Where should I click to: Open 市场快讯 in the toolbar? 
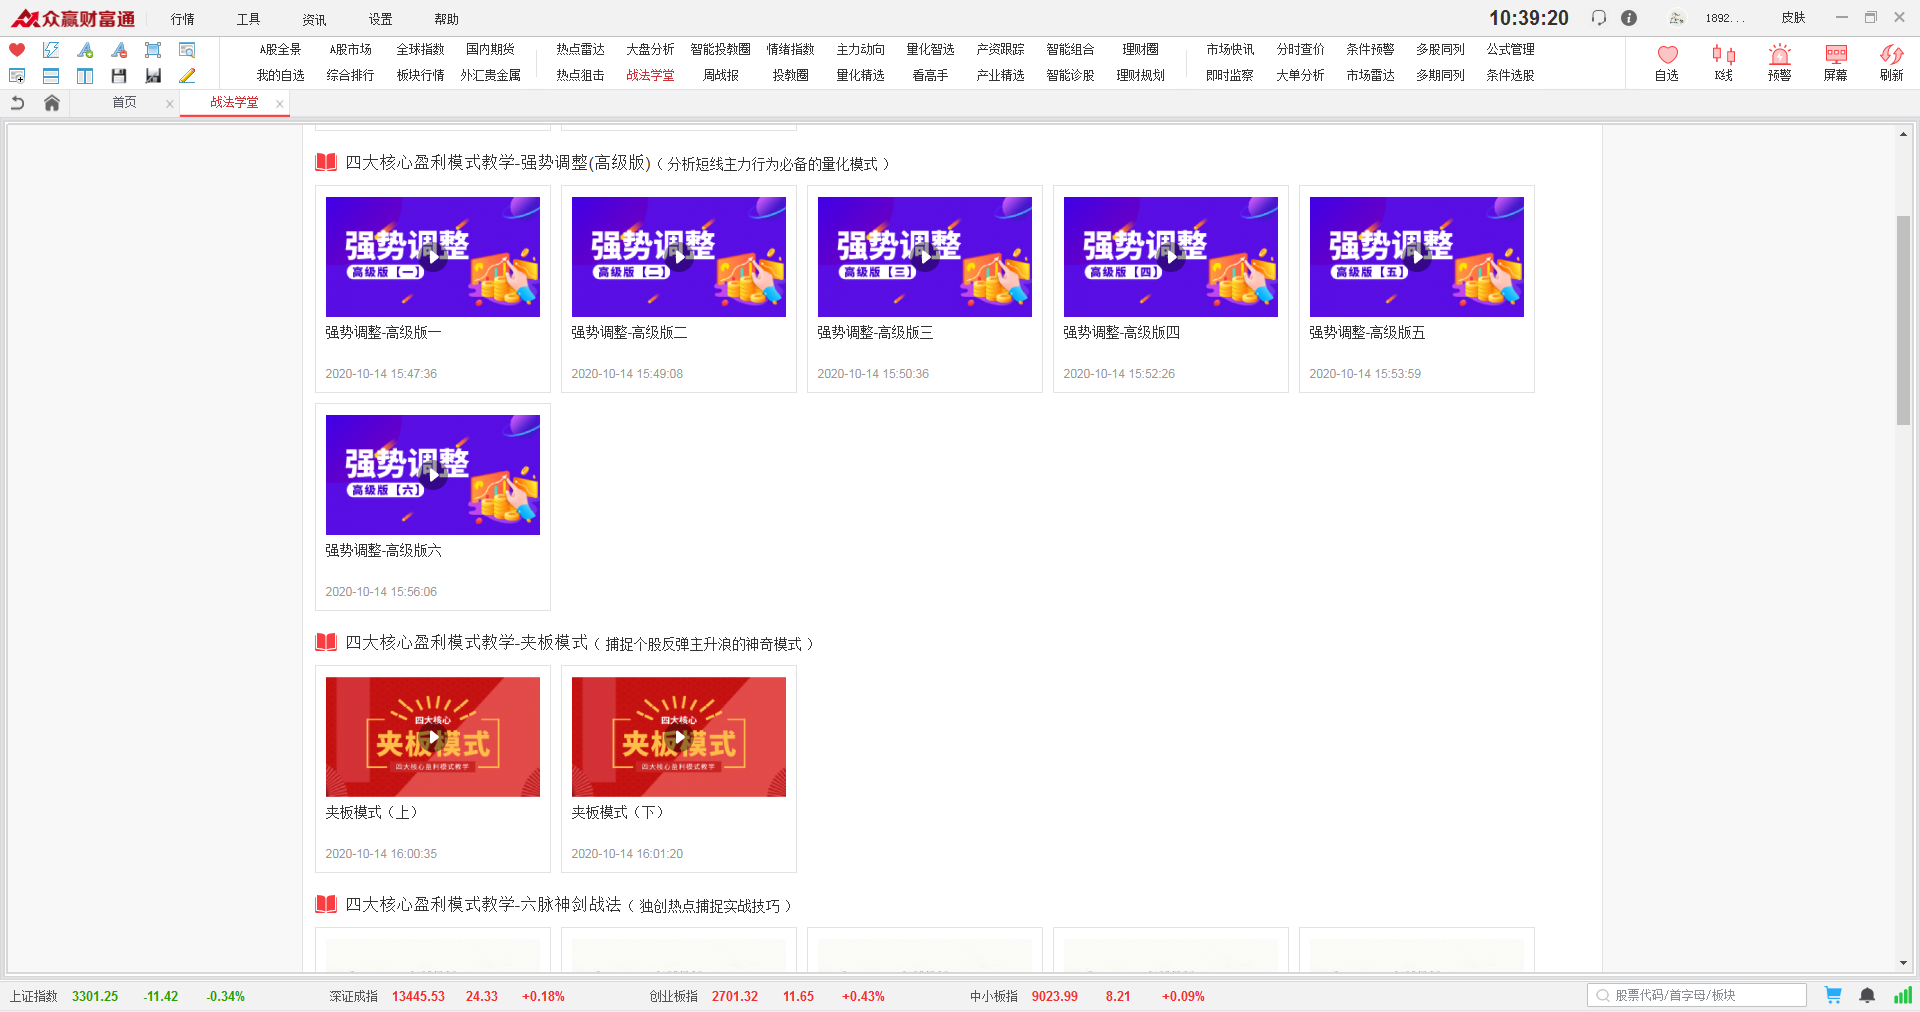tap(1230, 49)
